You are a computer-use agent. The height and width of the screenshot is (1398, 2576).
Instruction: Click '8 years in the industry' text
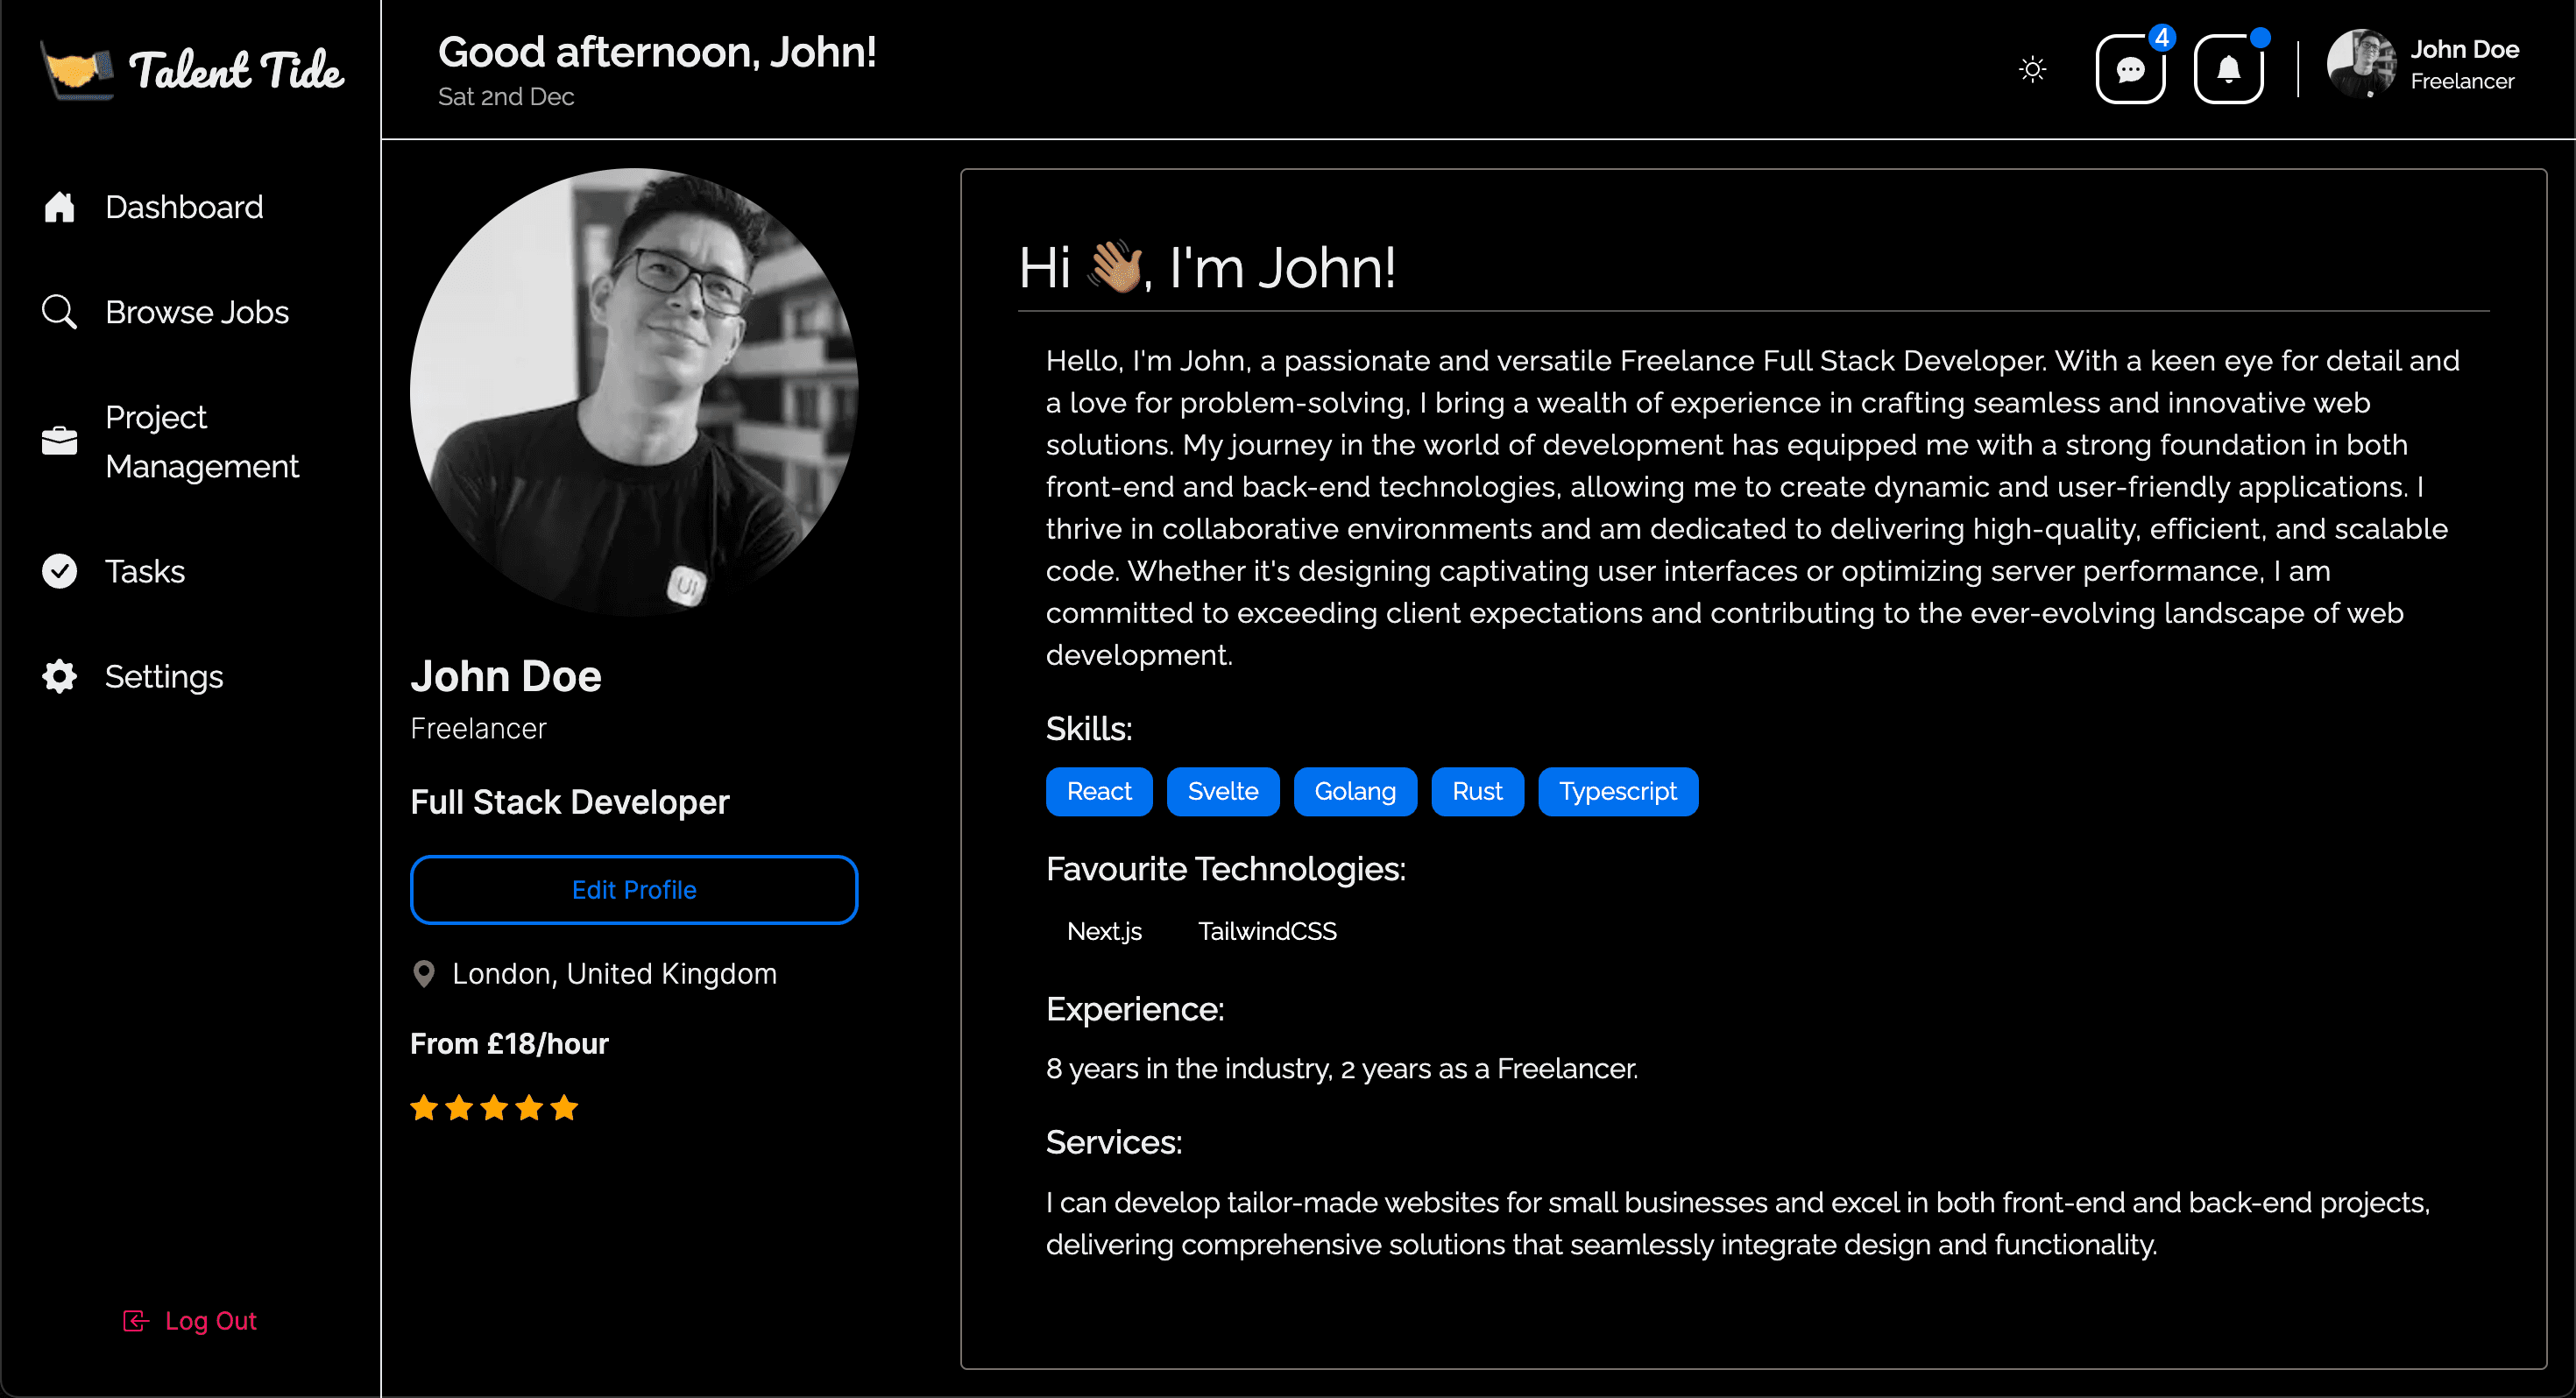1189,1069
